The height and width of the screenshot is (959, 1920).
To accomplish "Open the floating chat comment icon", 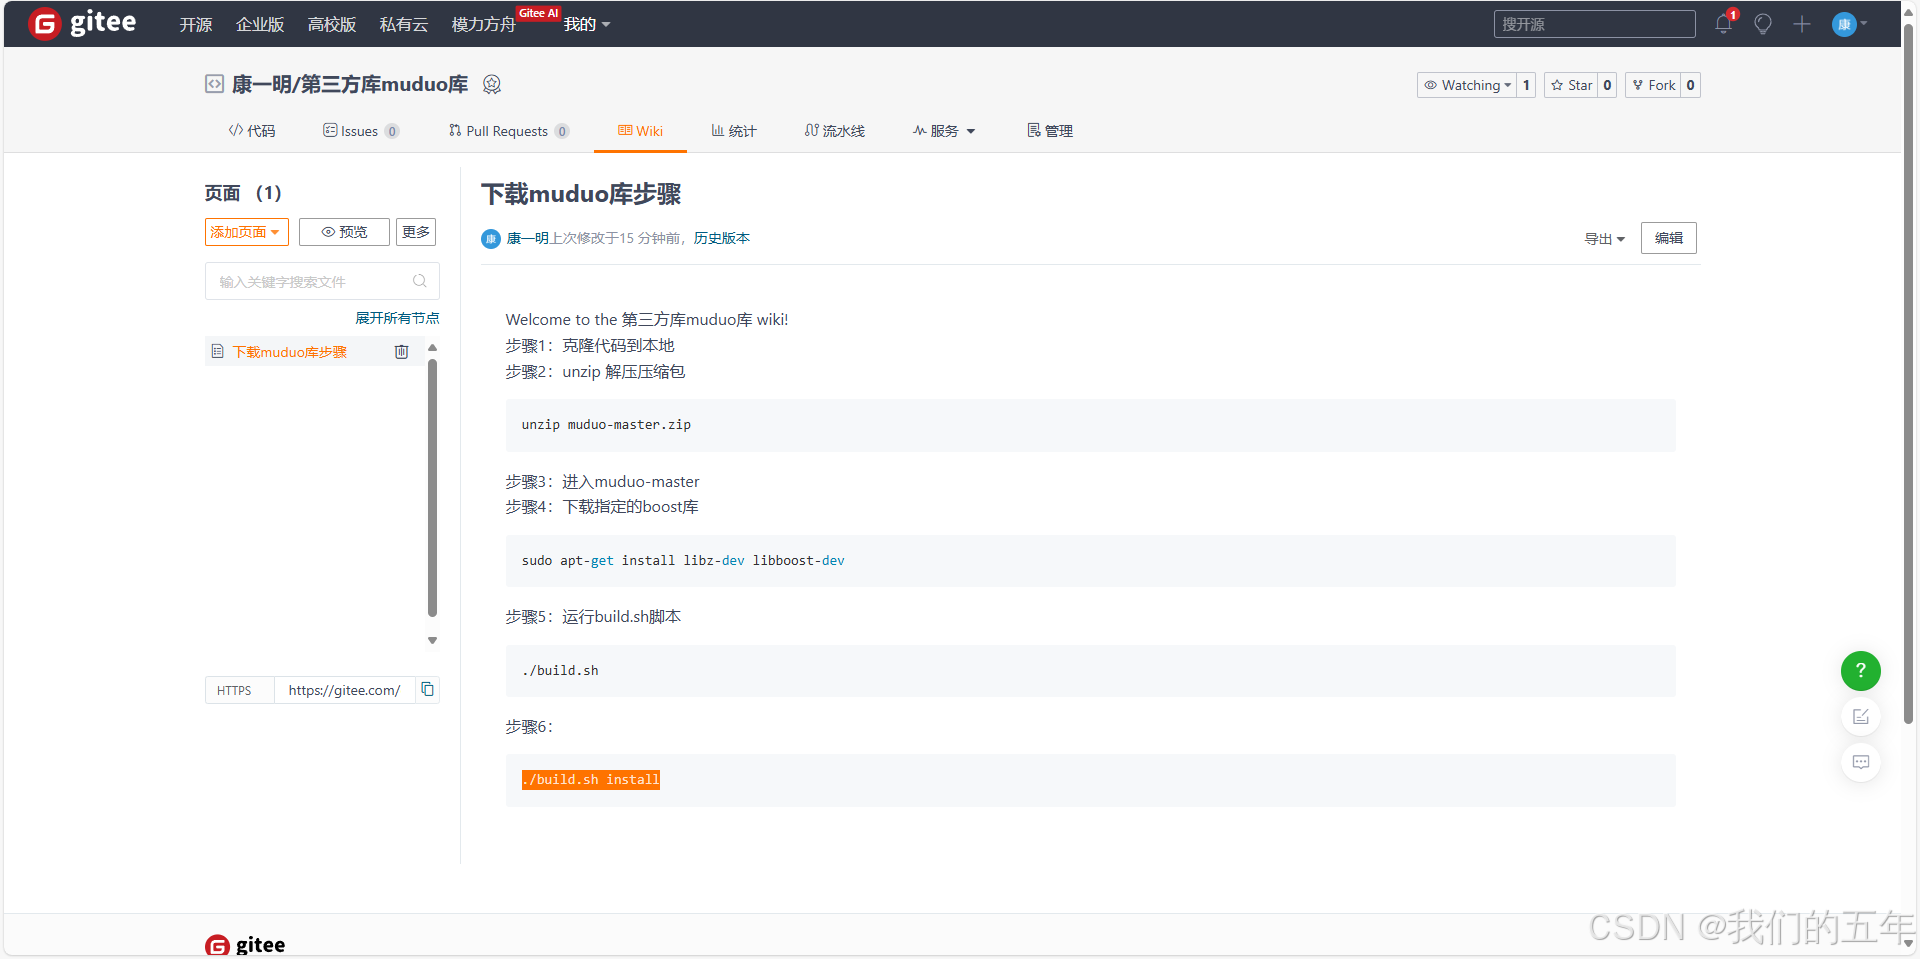I will (x=1860, y=763).
